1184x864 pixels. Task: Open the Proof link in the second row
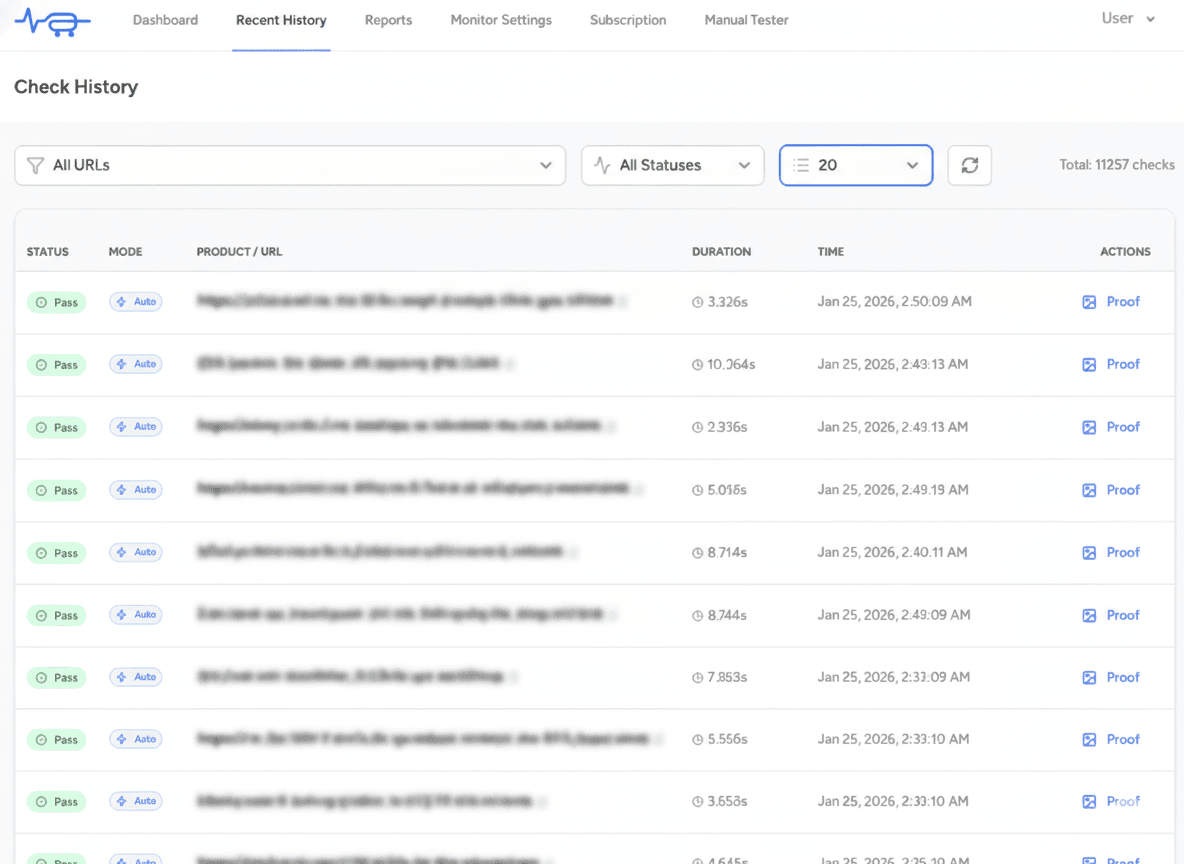click(1123, 364)
